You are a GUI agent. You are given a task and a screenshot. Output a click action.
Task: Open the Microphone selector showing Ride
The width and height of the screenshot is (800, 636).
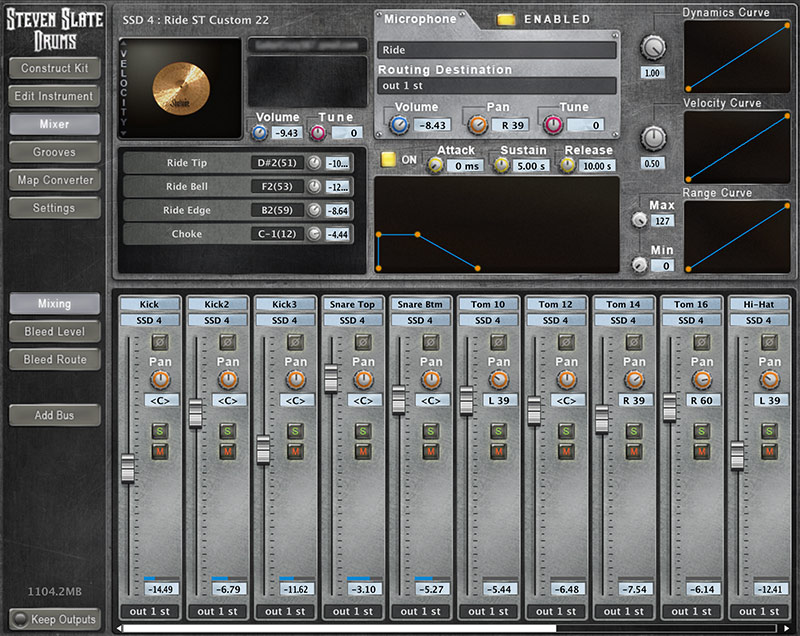coord(496,50)
